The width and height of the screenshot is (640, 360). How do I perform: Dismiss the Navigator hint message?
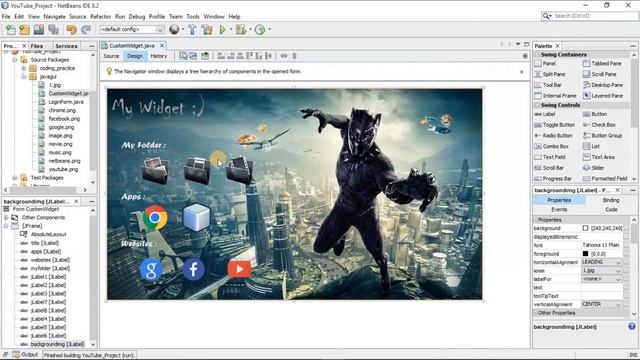click(x=522, y=72)
